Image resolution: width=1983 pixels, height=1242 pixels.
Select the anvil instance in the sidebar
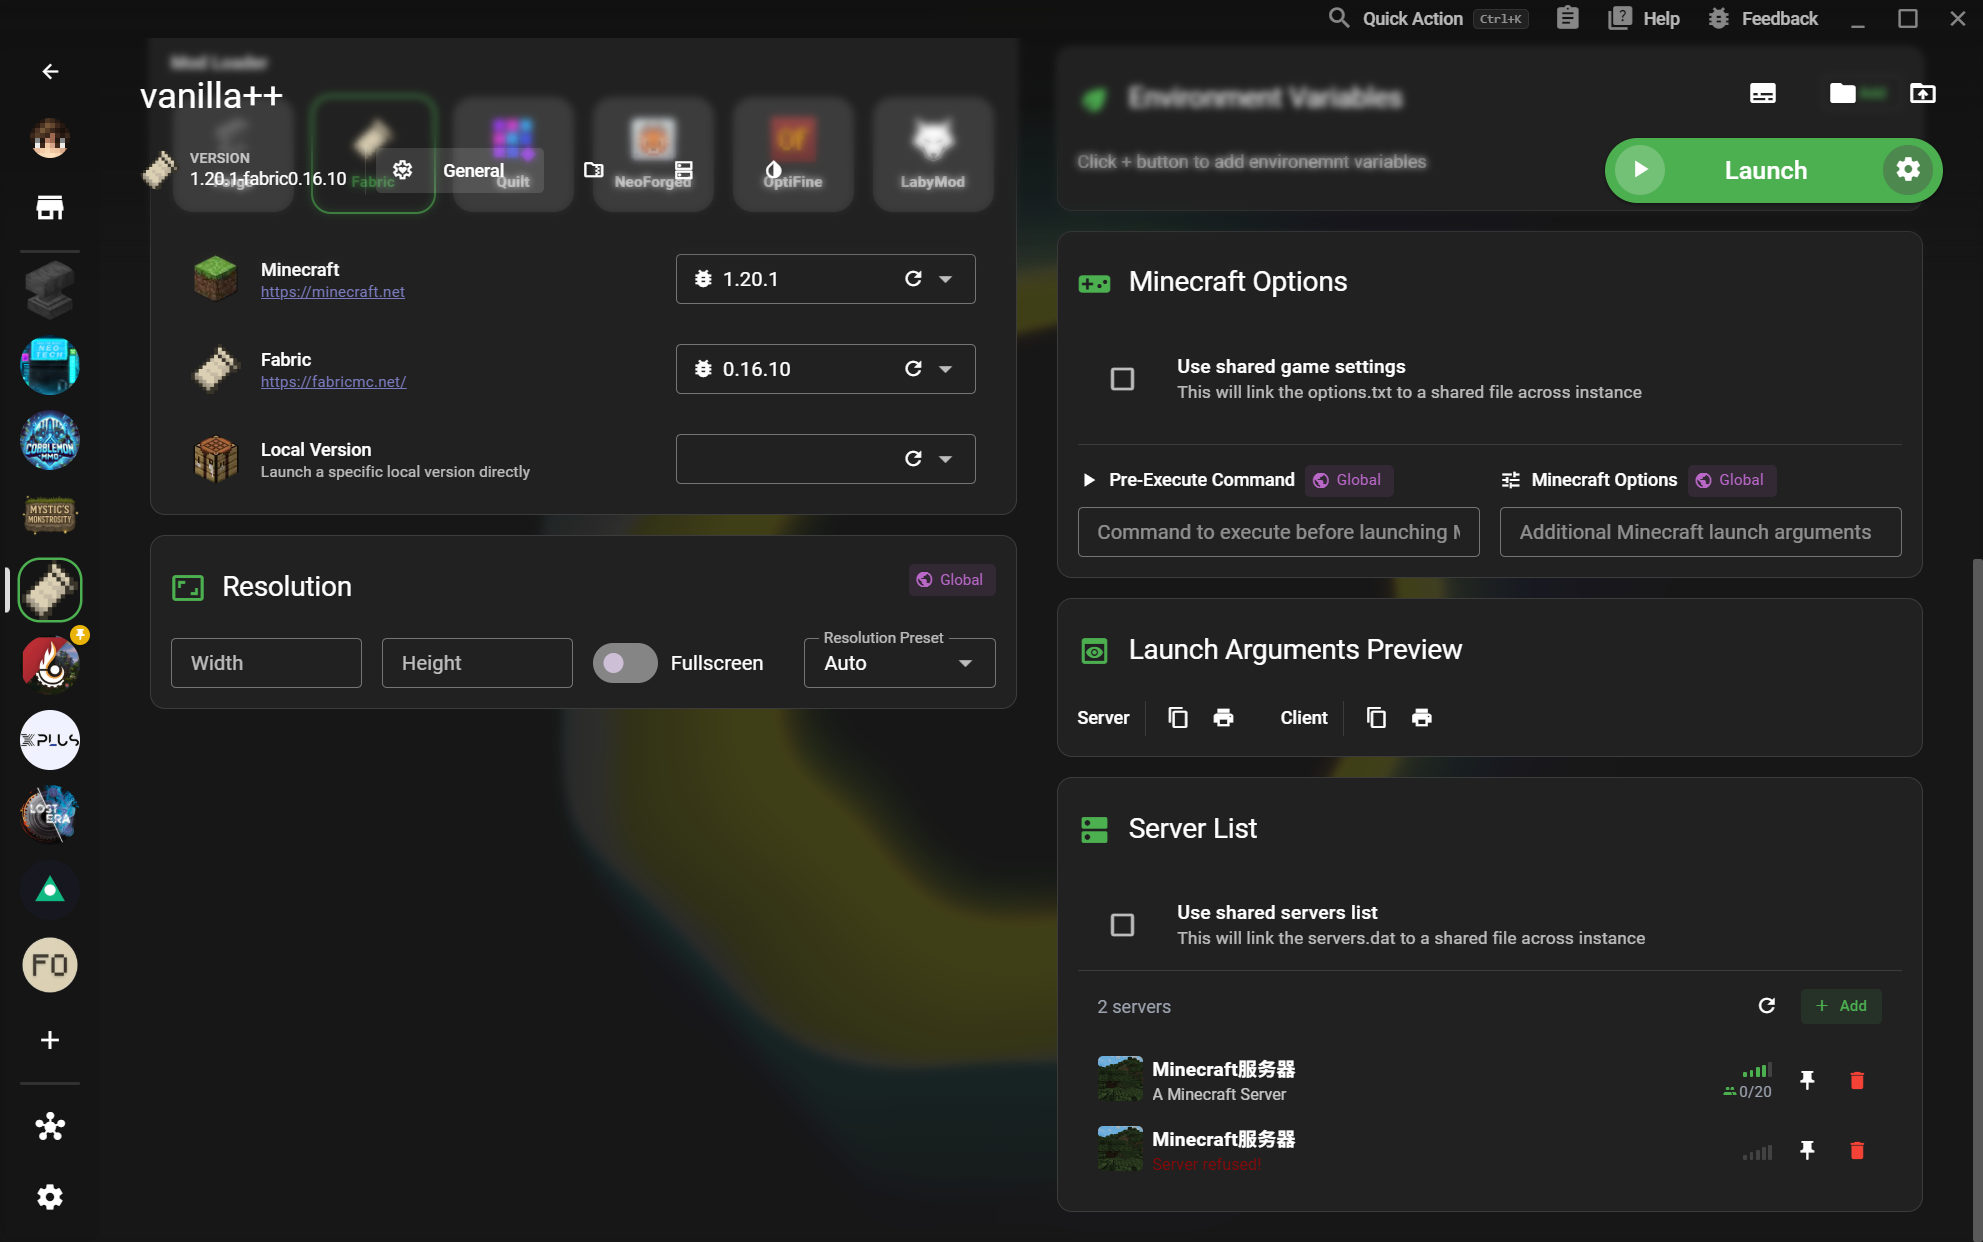50,290
